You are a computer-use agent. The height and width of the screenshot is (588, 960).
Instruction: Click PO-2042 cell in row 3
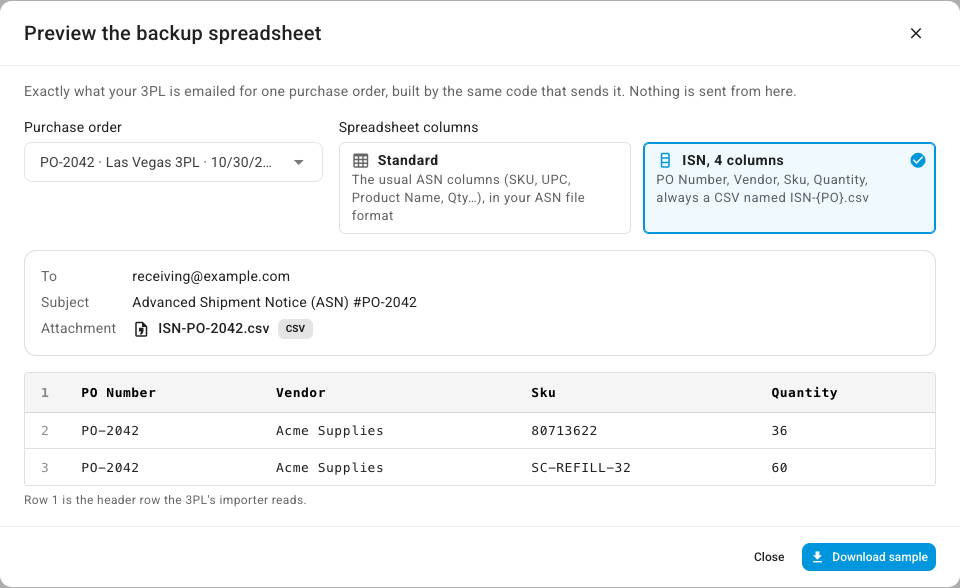tap(110, 467)
